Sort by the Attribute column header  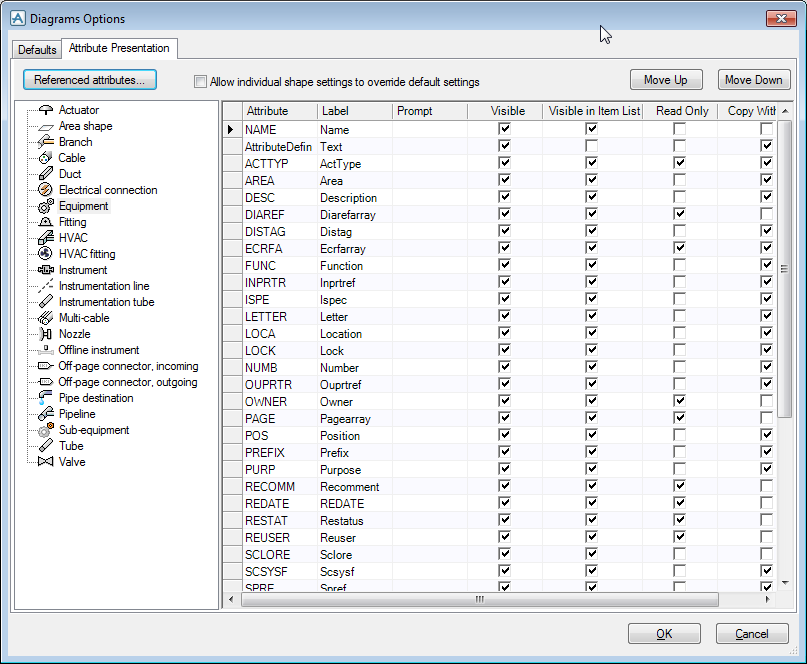(279, 111)
